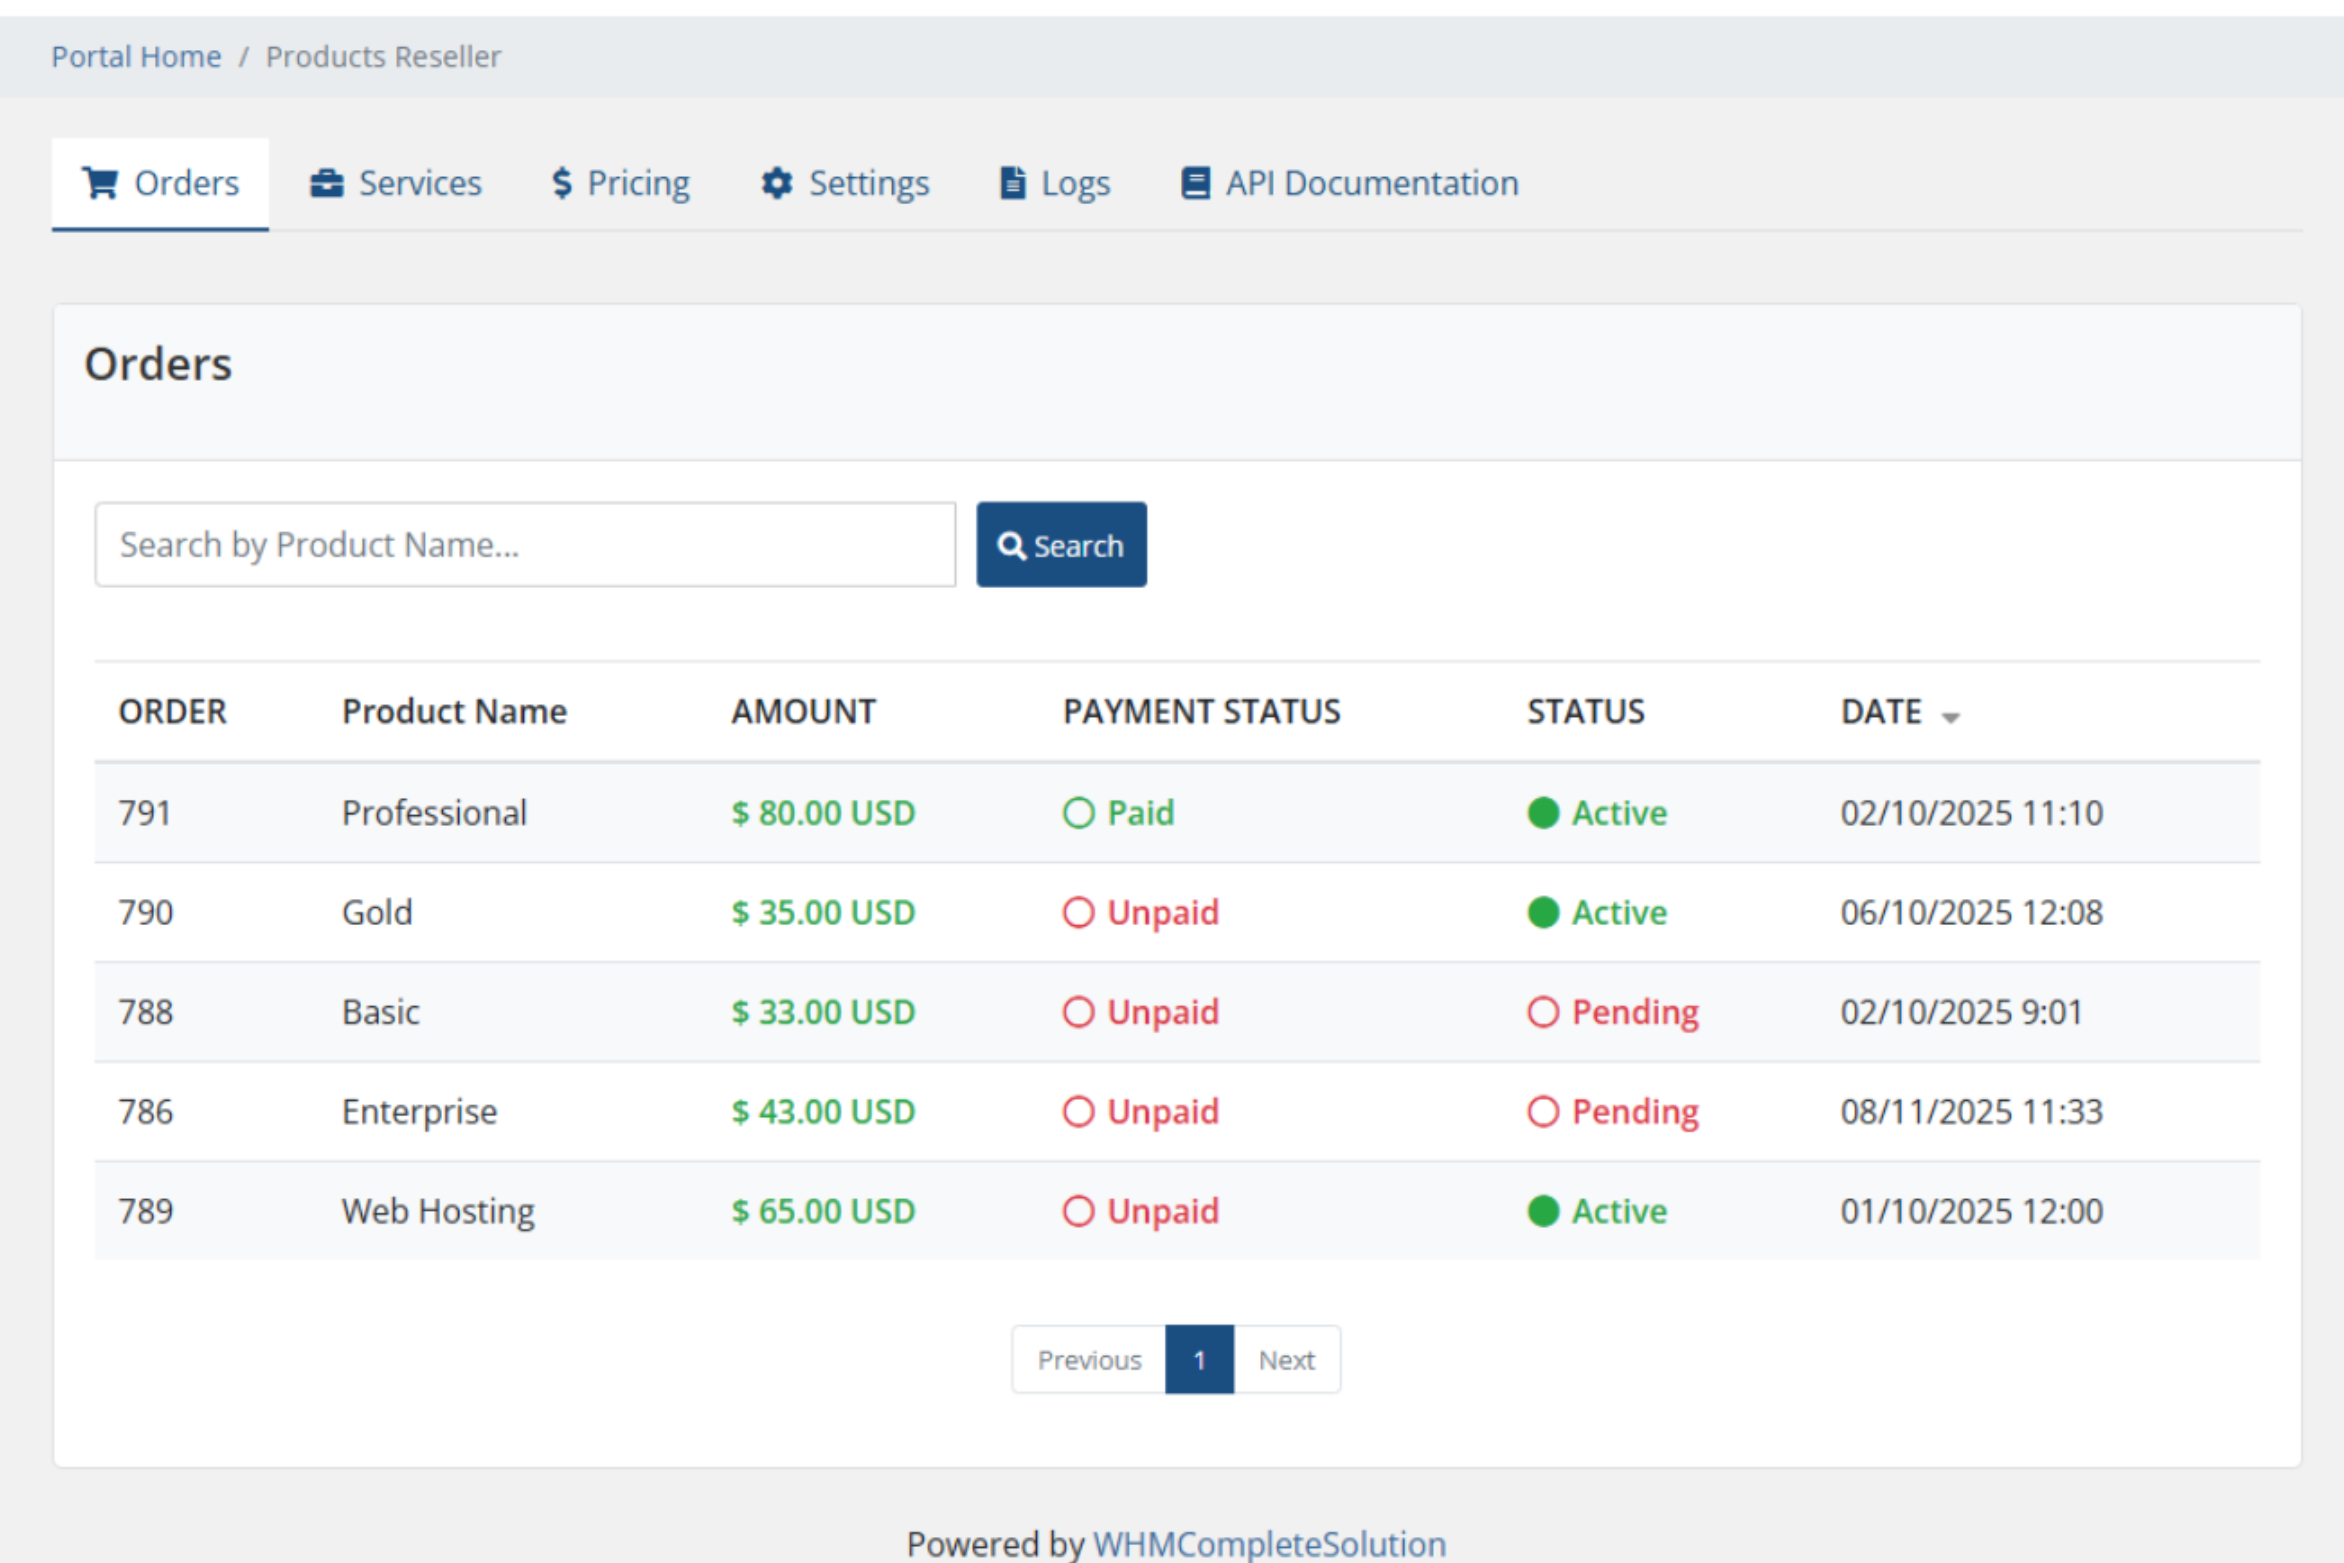Image resolution: width=2344 pixels, height=1563 pixels.
Task: Sort by DATE column arrow
Action: pos(1950,716)
